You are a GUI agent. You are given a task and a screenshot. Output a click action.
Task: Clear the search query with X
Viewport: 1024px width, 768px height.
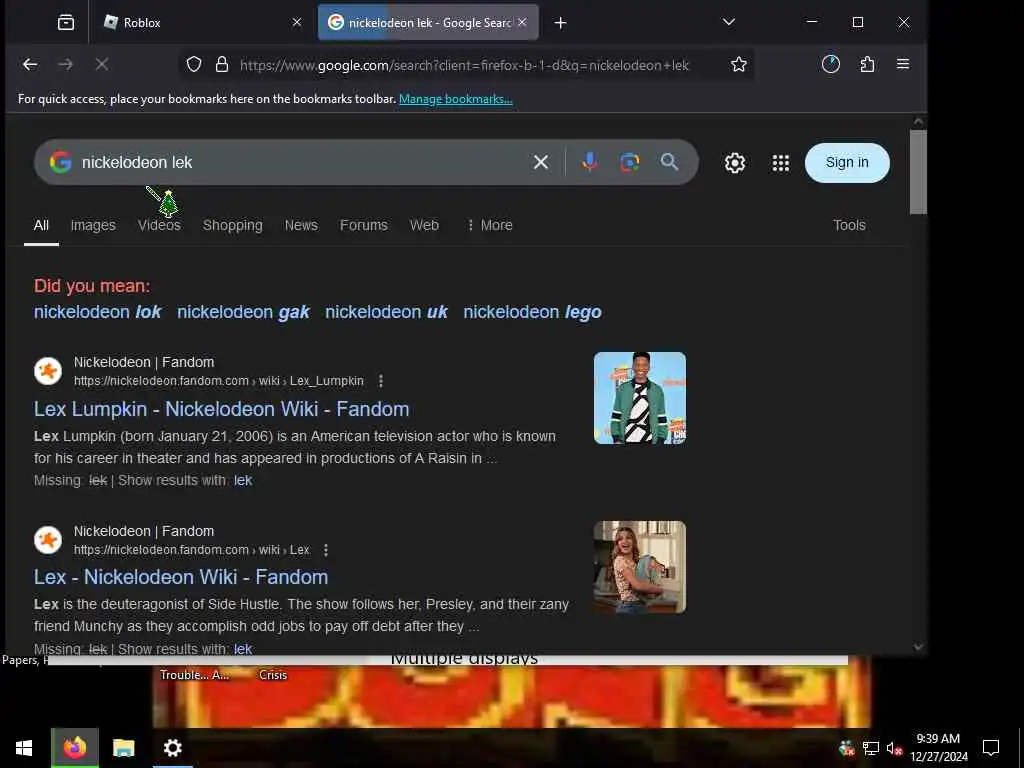click(x=541, y=162)
